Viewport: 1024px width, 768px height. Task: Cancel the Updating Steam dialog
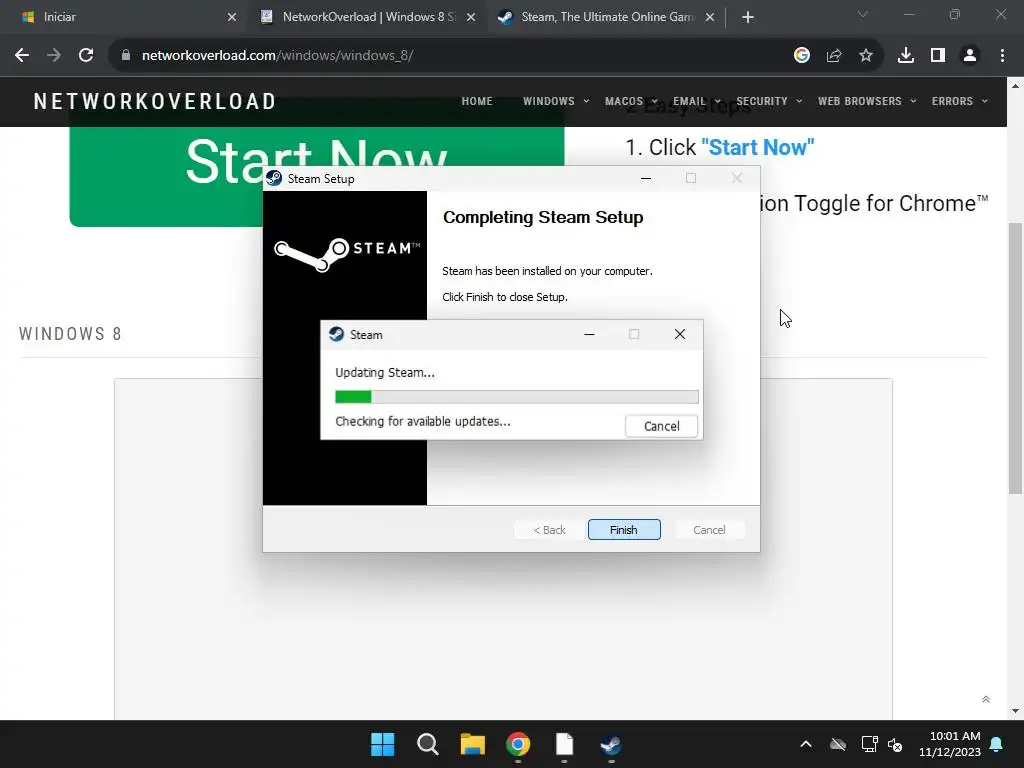(662, 426)
